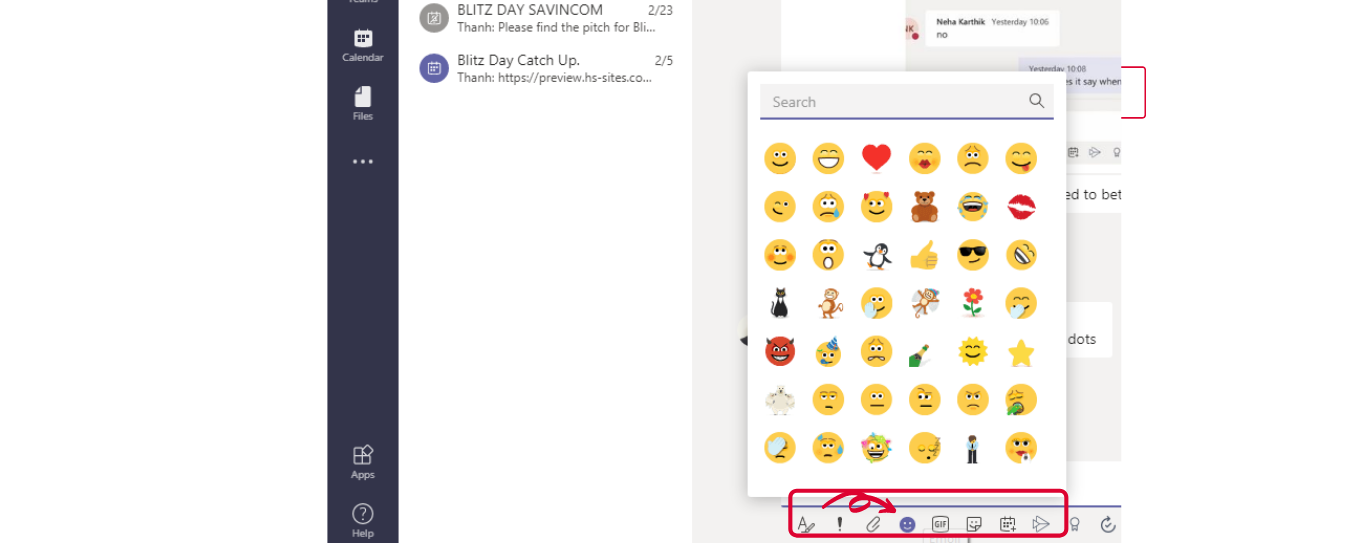Open the Sticker picker
The height and width of the screenshot is (543, 1358).
pos(974,524)
